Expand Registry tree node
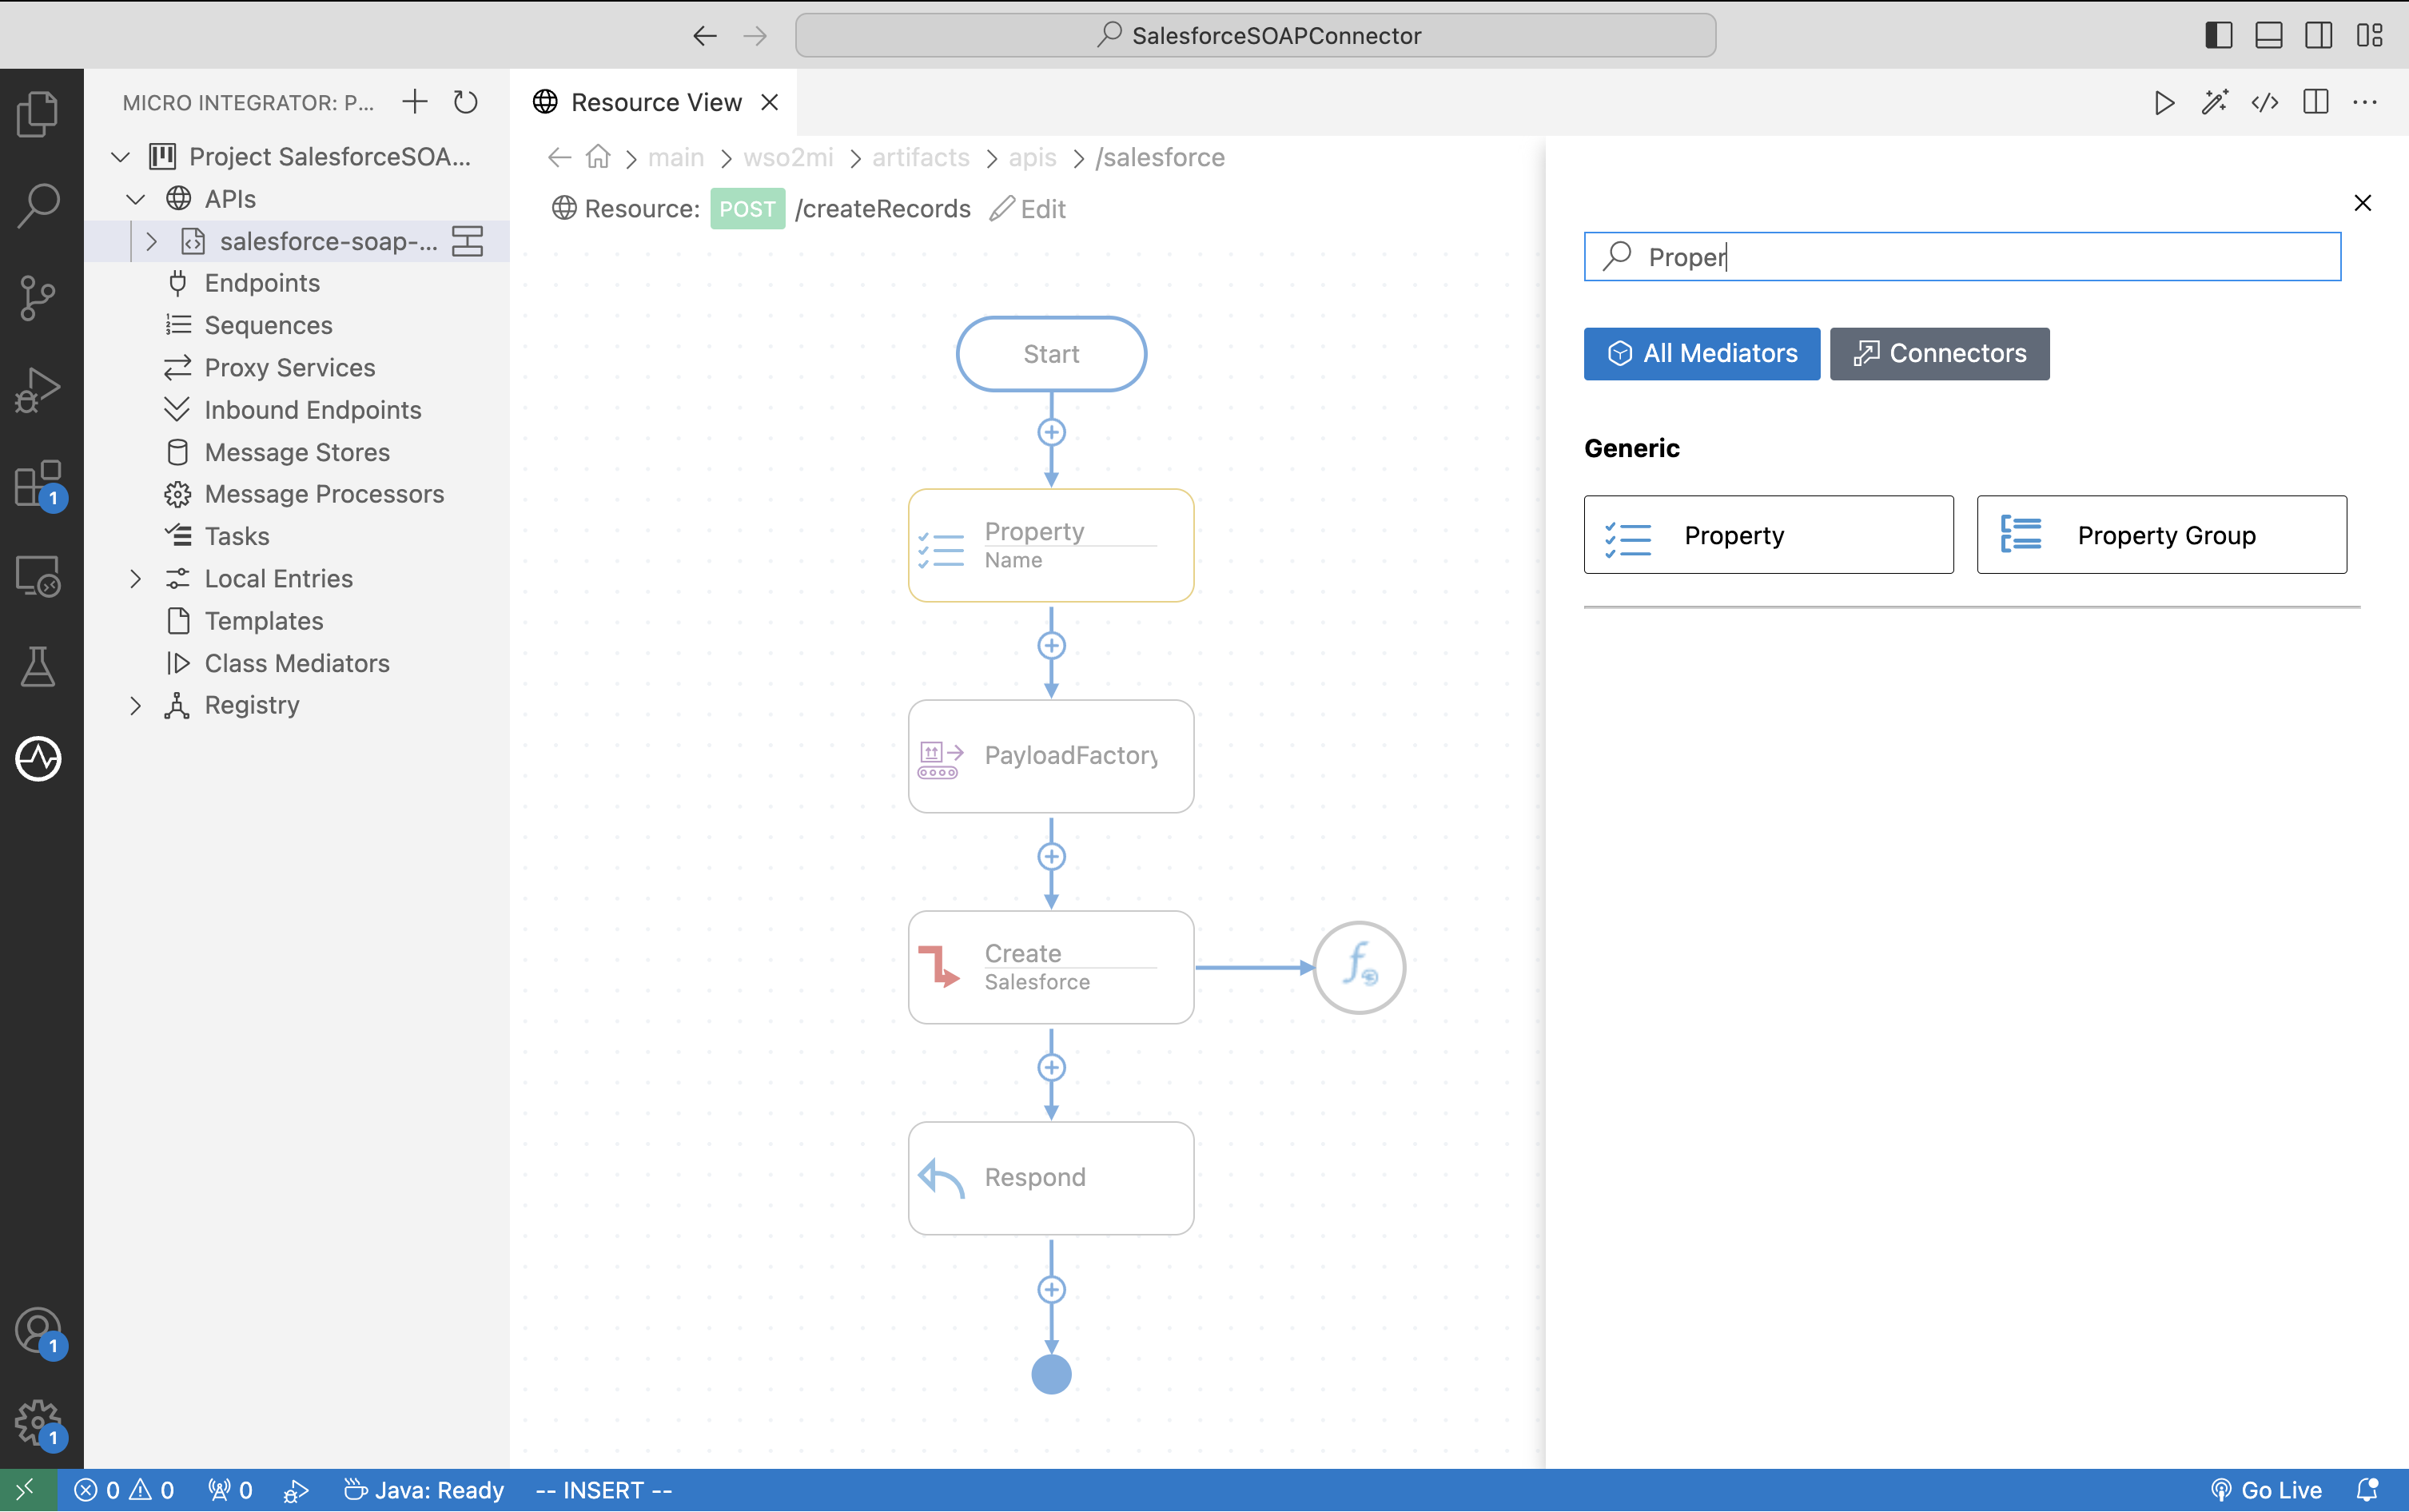 point(136,705)
